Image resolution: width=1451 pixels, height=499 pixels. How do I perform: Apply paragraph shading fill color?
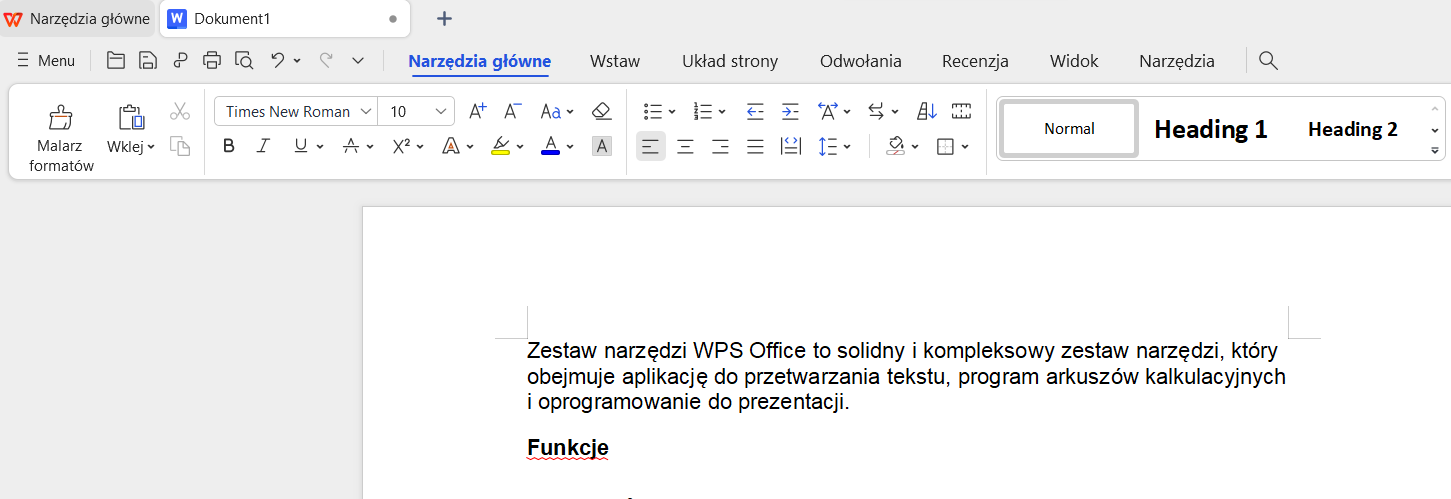896,147
